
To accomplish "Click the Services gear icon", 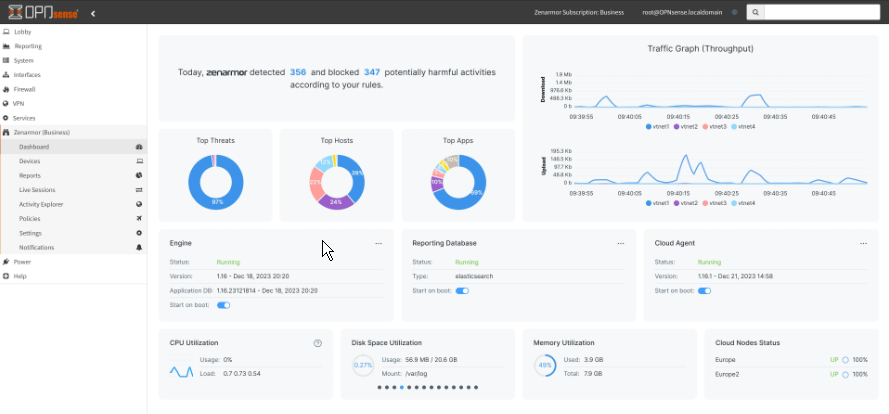I will pos(6,118).
